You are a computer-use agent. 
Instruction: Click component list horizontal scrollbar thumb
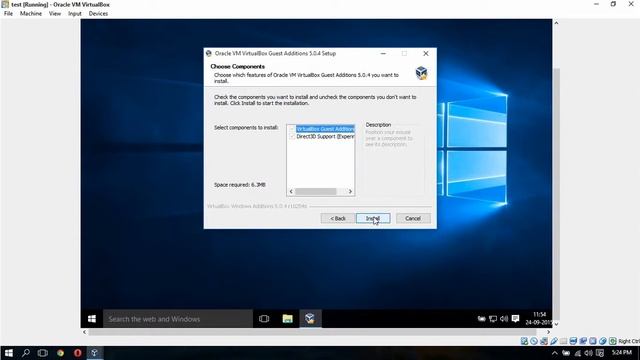(x=316, y=191)
